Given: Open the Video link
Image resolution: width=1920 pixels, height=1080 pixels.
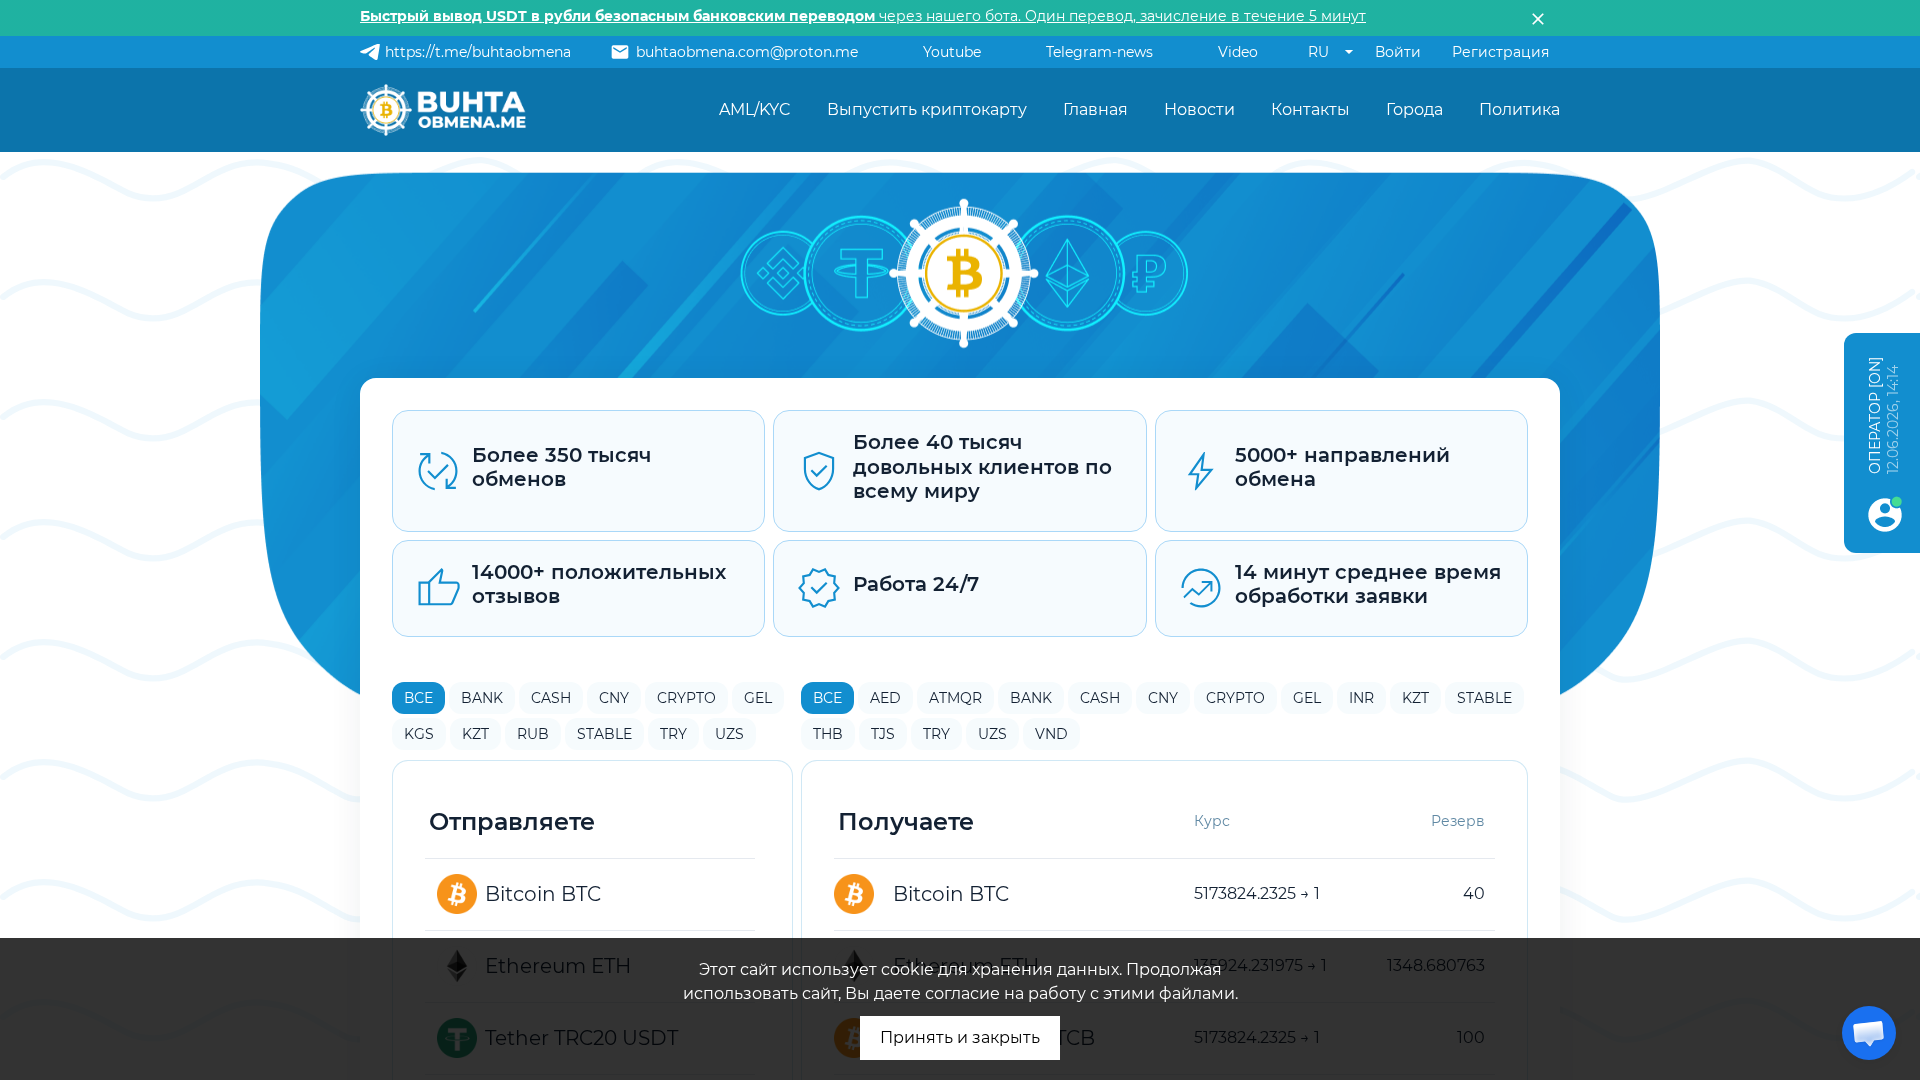Looking at the screenshot, I should point(1237,52).
